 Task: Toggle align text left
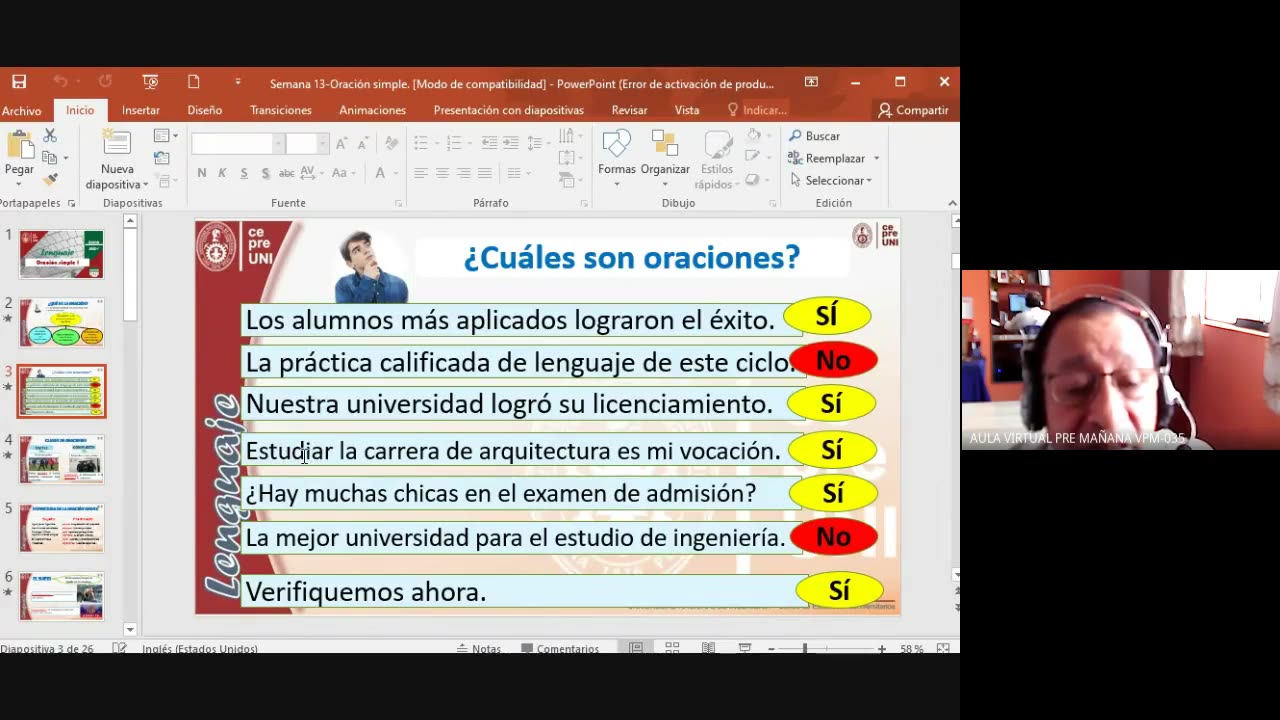click(421, 173)
